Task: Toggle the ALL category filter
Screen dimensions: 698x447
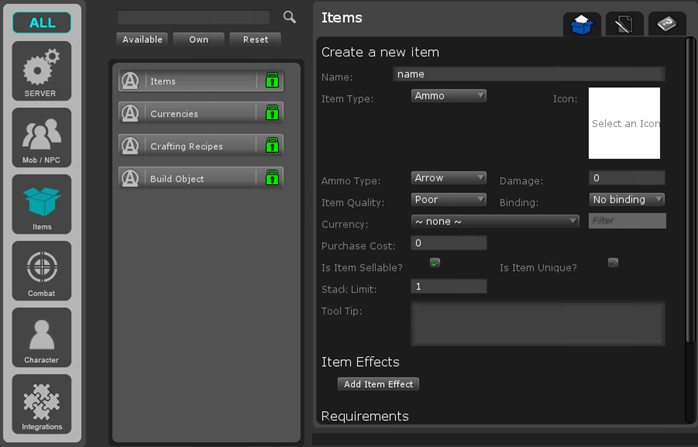Action: [42, 22]
